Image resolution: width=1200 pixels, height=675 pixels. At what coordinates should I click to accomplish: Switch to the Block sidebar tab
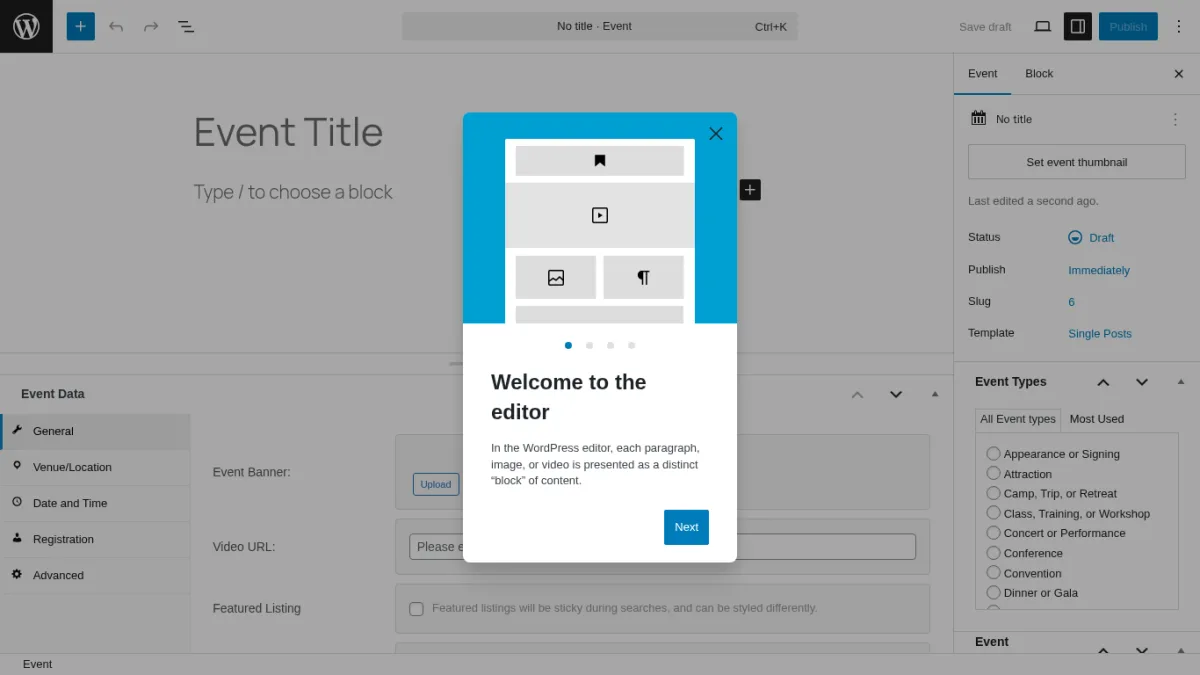pyautogui.click(x=1039, y=74)
